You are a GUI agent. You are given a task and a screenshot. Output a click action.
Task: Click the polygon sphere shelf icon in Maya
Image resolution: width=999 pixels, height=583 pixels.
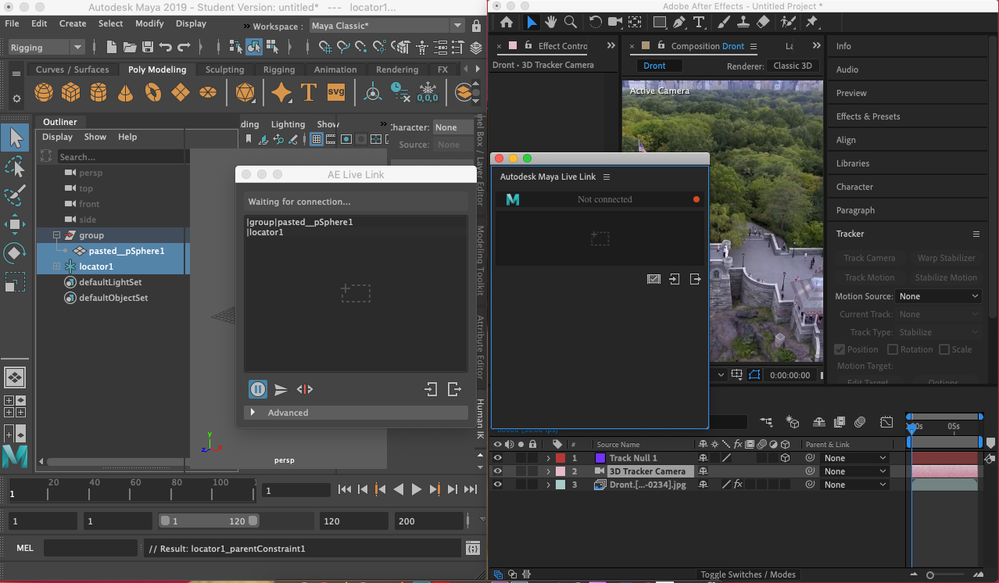(43, 92)
